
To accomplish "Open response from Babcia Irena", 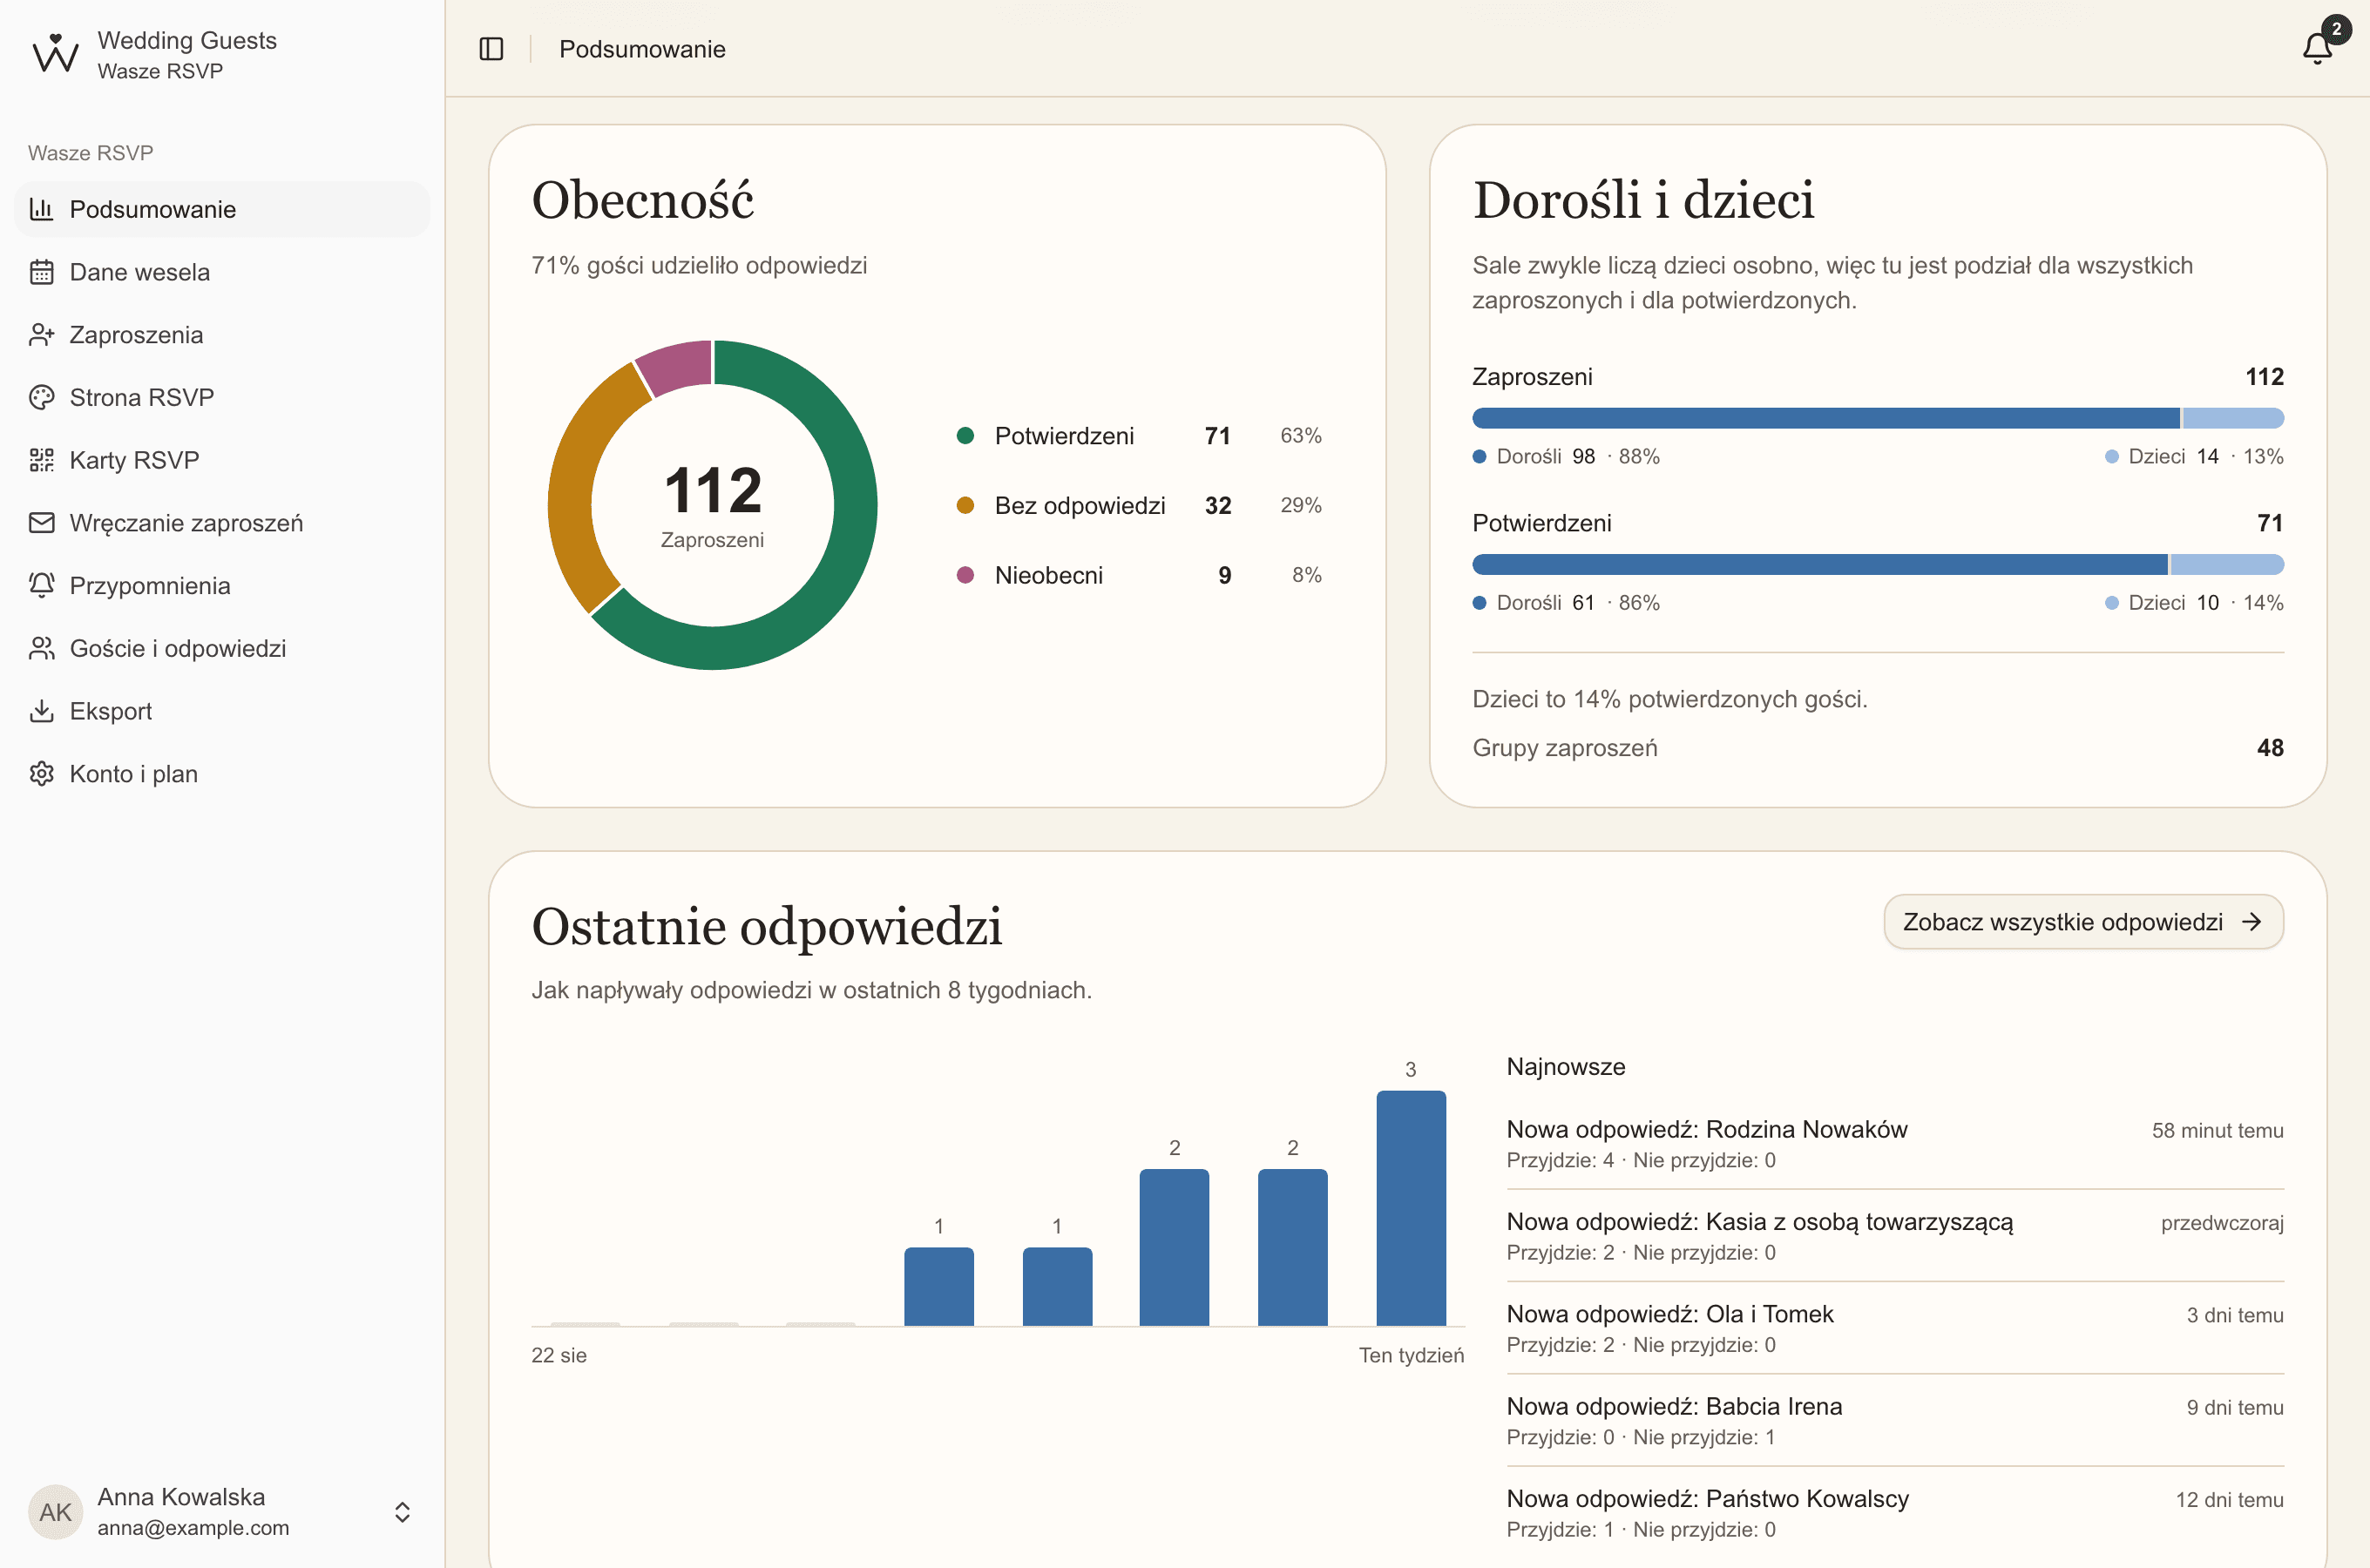I will pyautogui.click(x=1895, y=1420).
